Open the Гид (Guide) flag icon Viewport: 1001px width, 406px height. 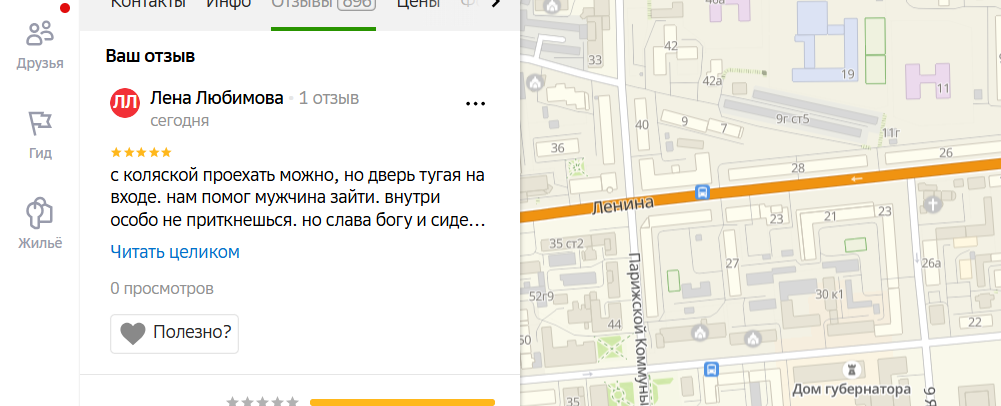click(40, 135)
